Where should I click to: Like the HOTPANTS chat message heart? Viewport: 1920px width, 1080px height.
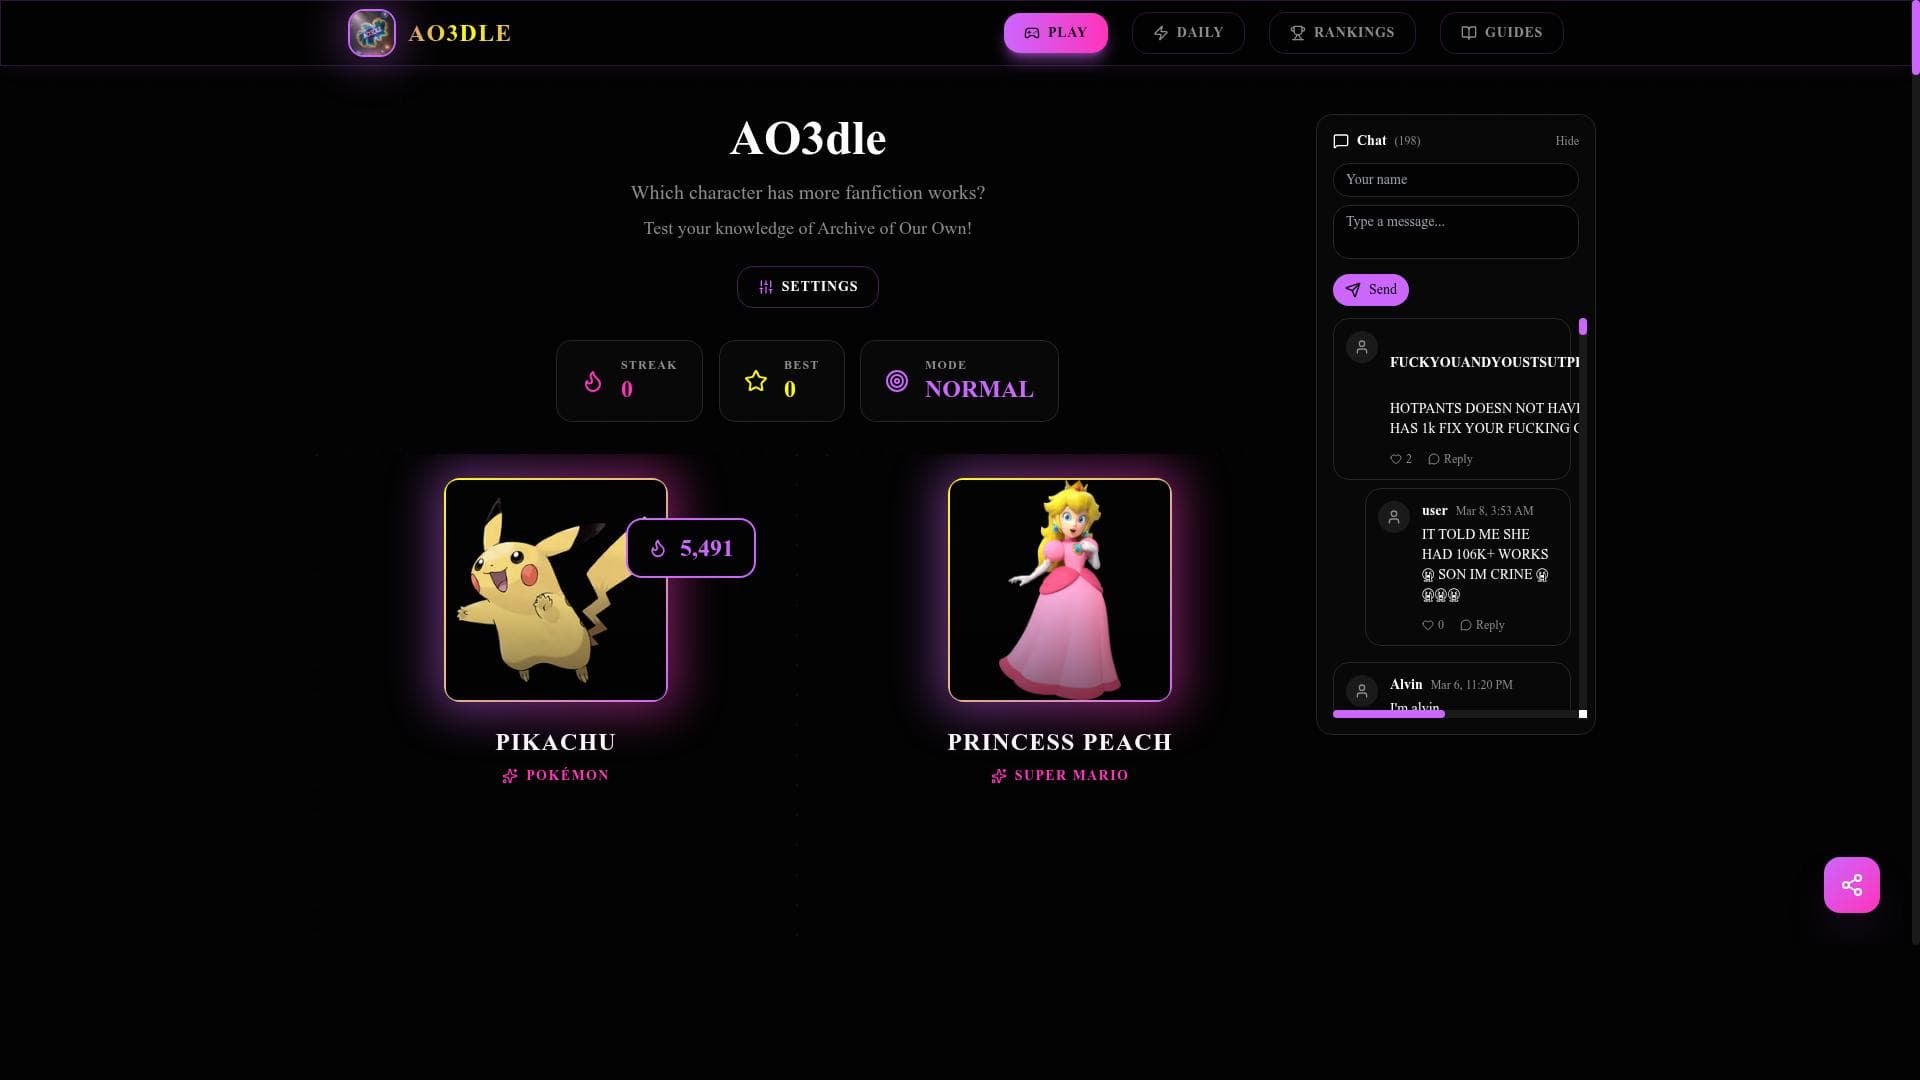point(1396,459)
